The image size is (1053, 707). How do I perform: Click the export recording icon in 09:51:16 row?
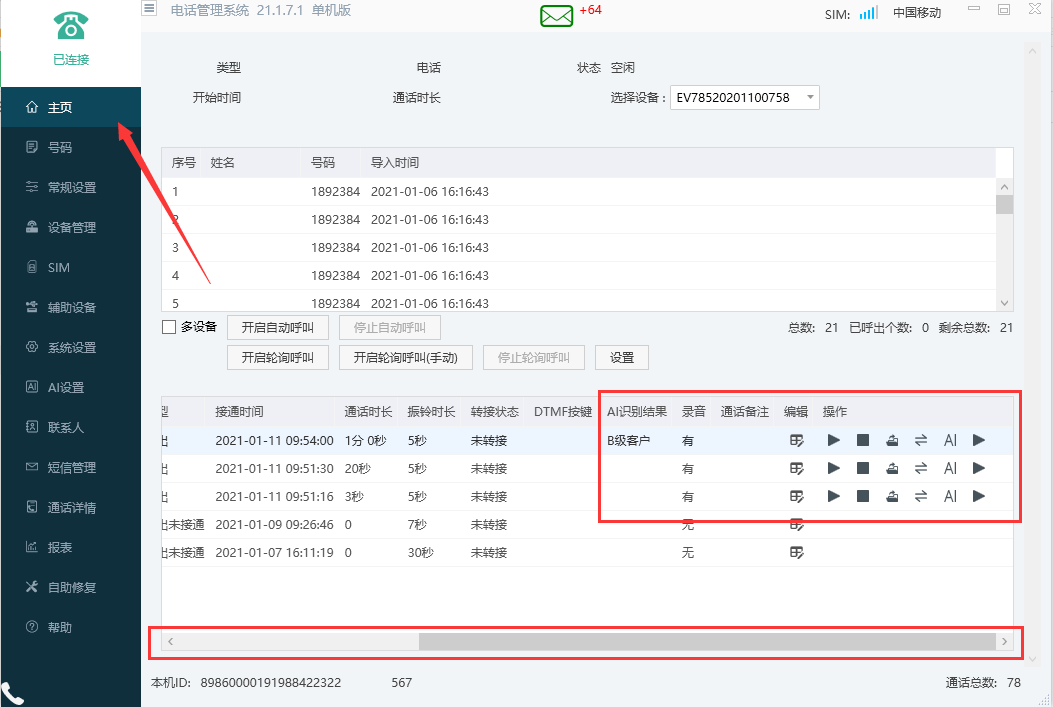pos(892,497)
